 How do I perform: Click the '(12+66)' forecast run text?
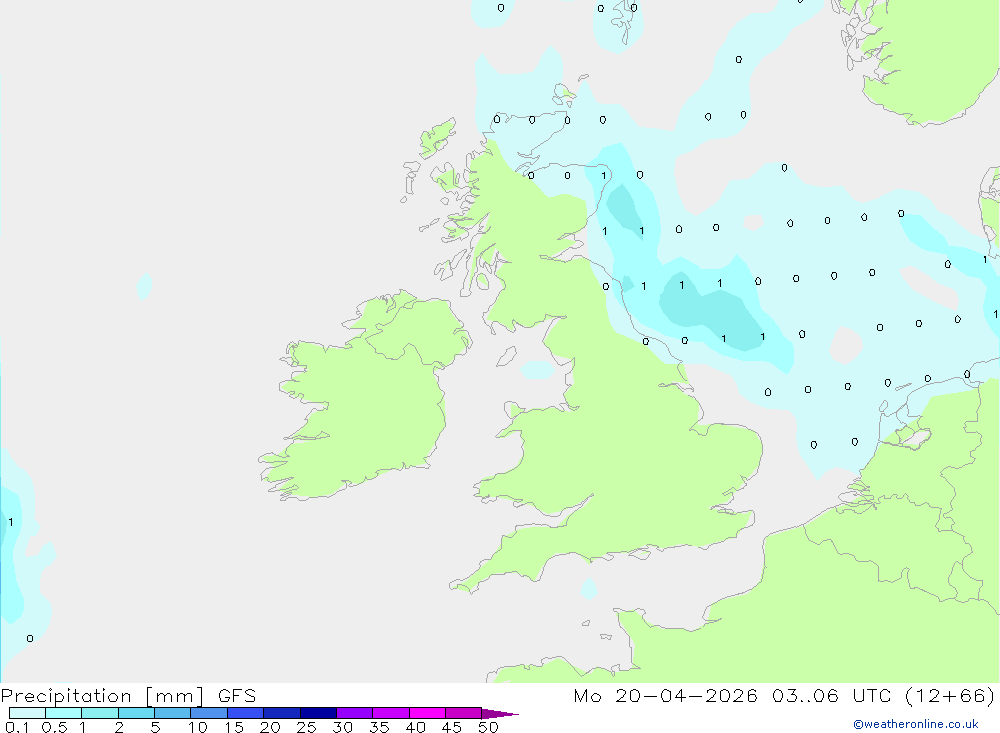tap(950, 696)
